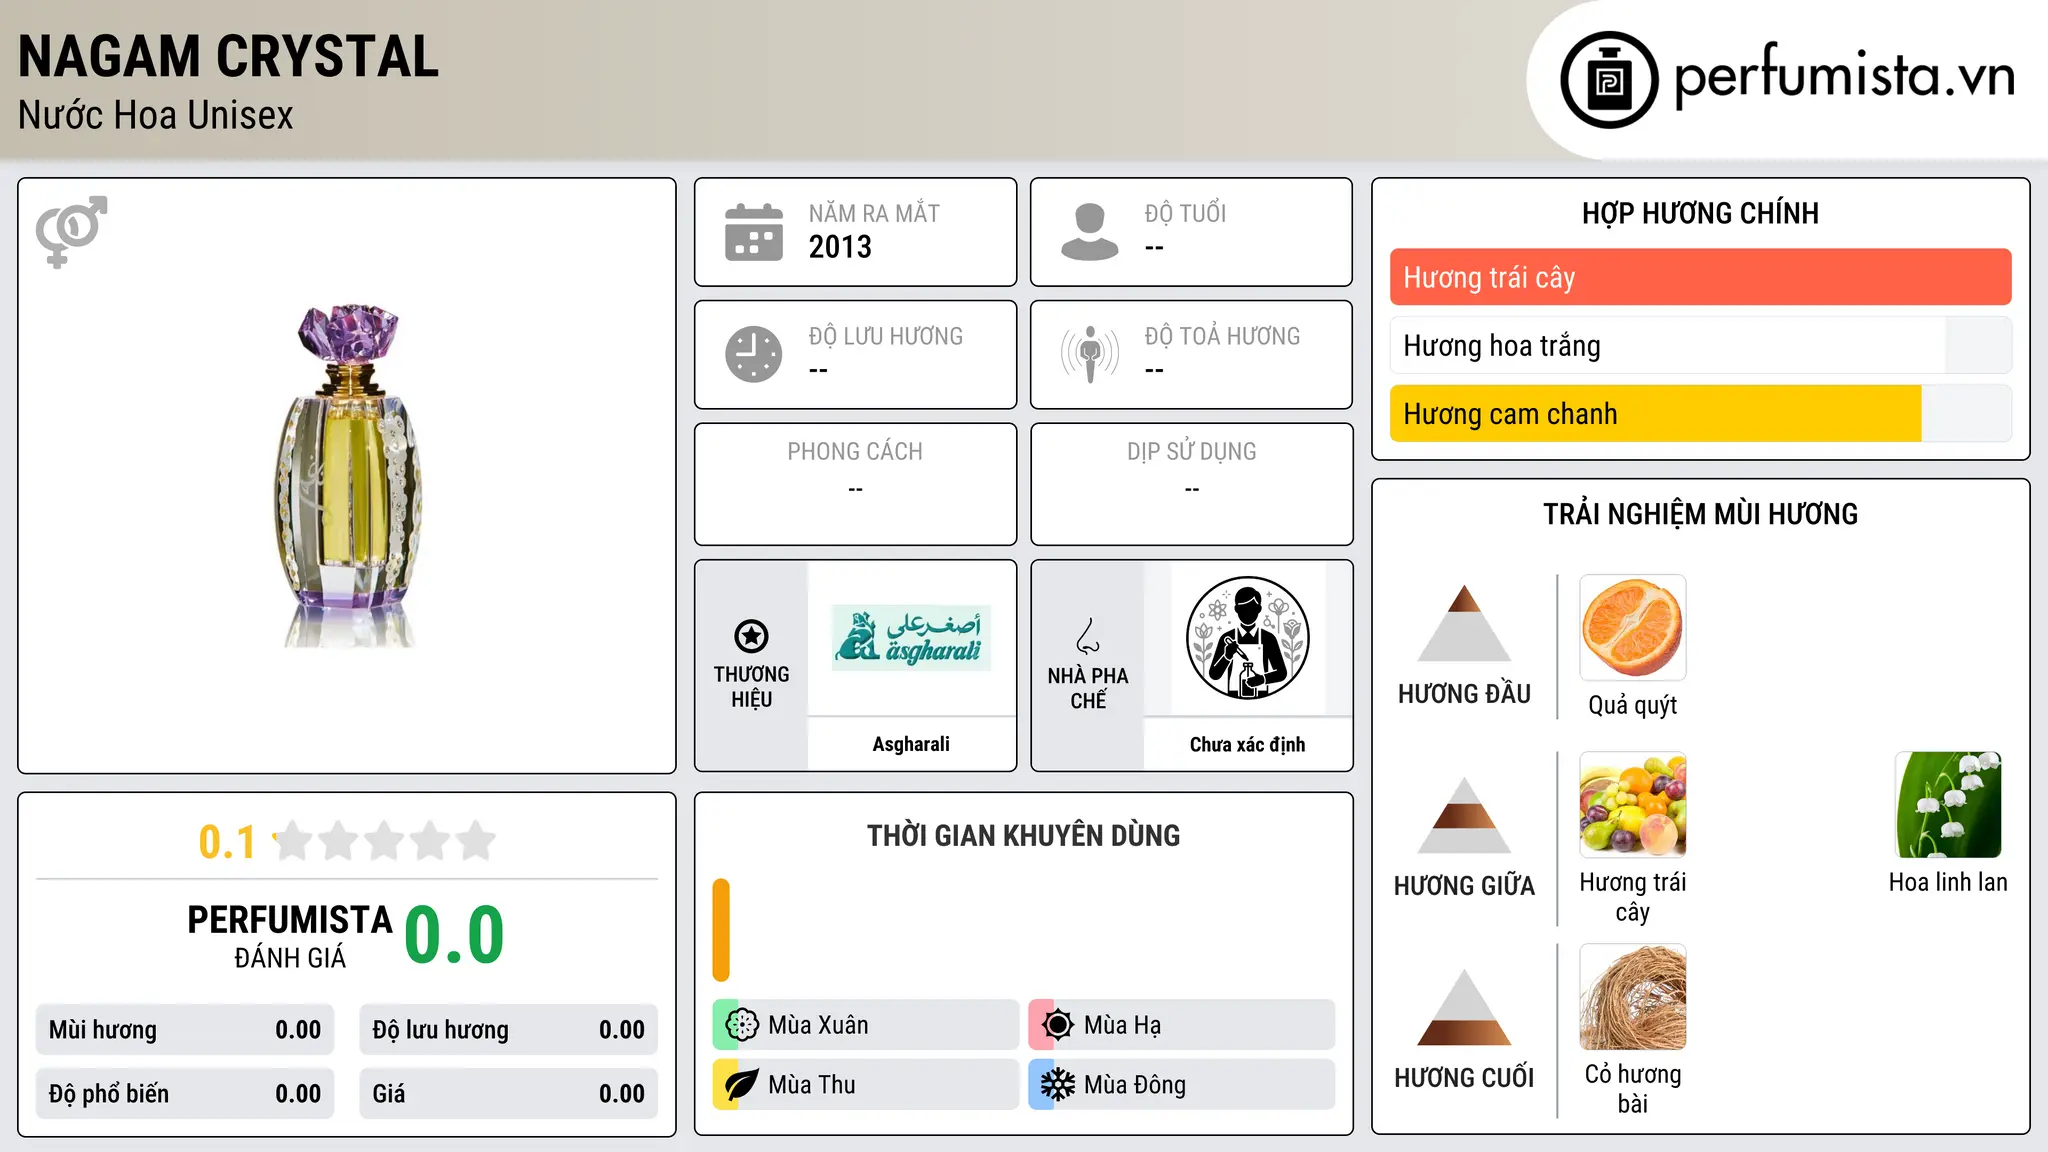Click the PHONG CÁCH card label

pos(855,452)
